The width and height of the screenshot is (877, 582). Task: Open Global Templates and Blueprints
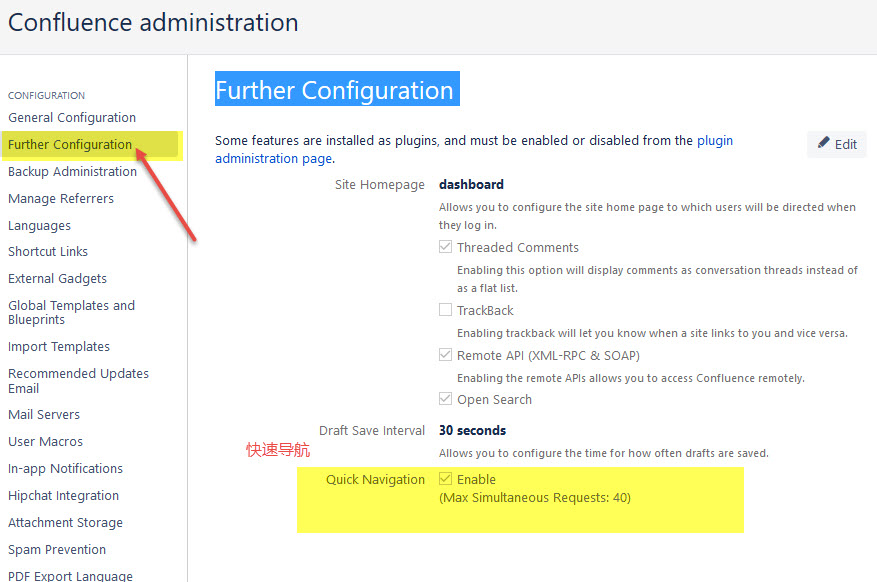[71, 313]
